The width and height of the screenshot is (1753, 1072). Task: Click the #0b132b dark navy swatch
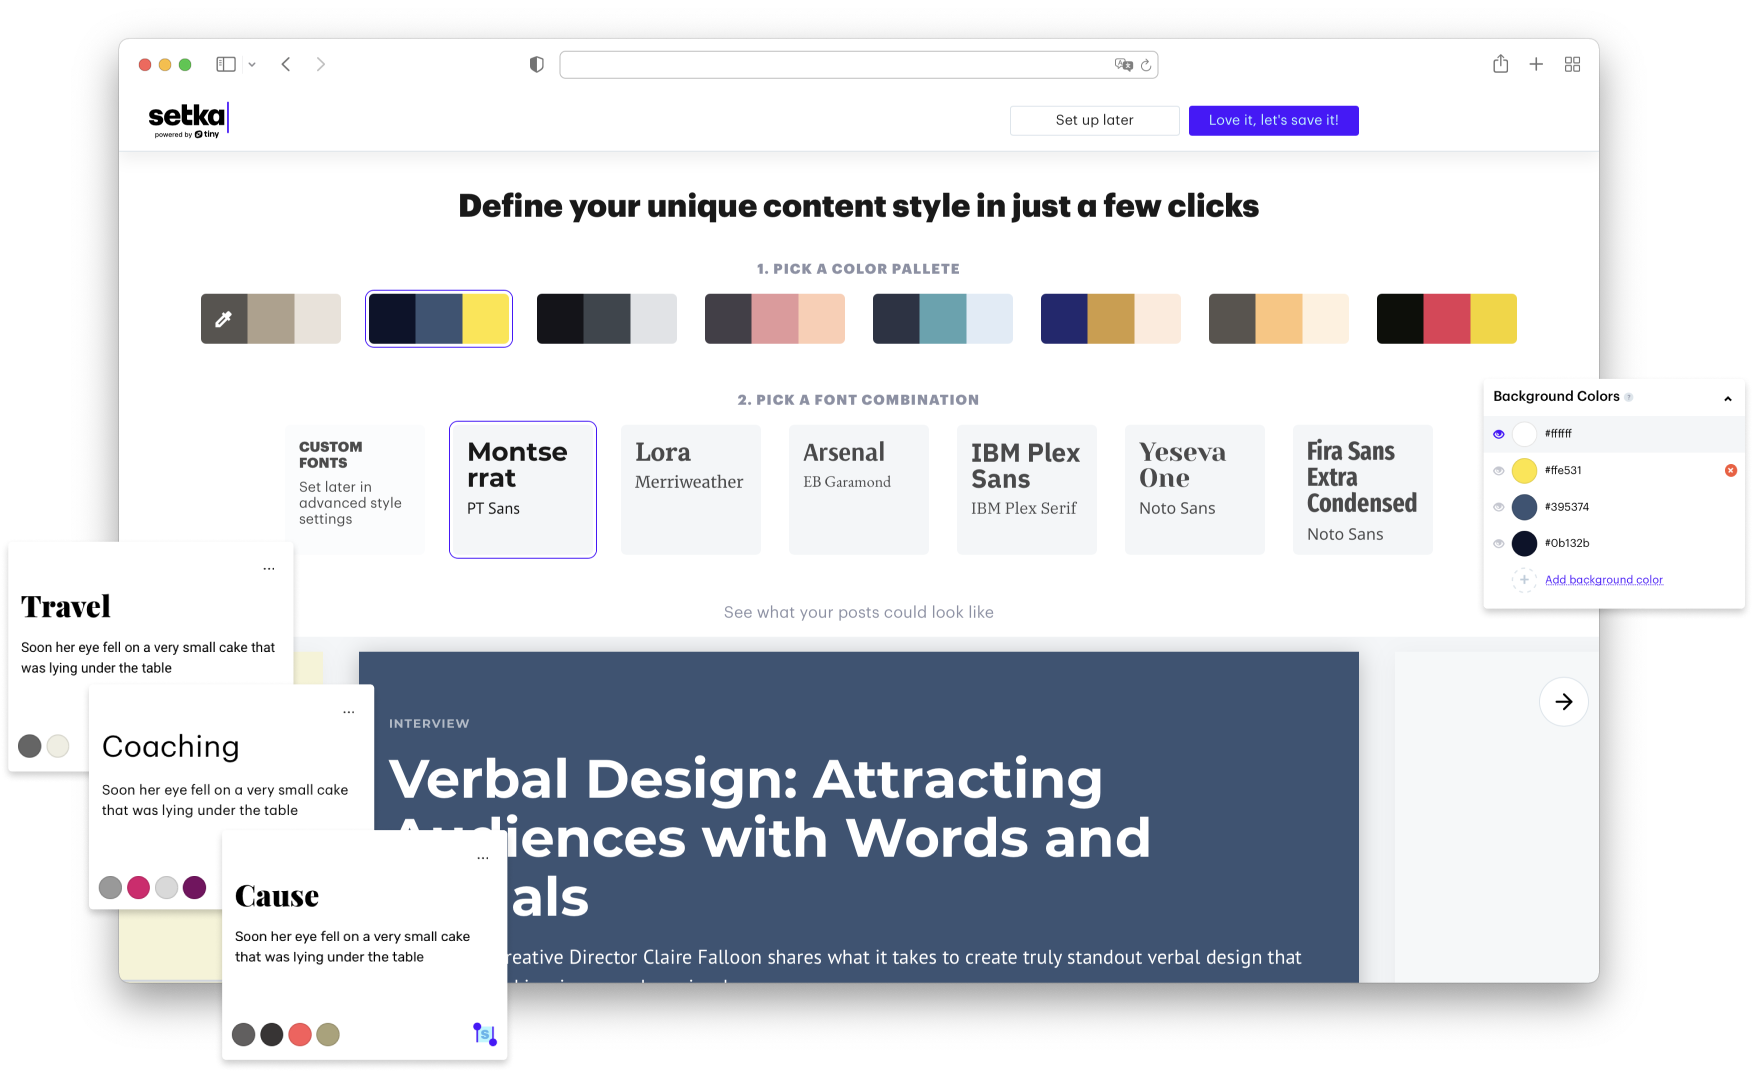pos(1524,544)
